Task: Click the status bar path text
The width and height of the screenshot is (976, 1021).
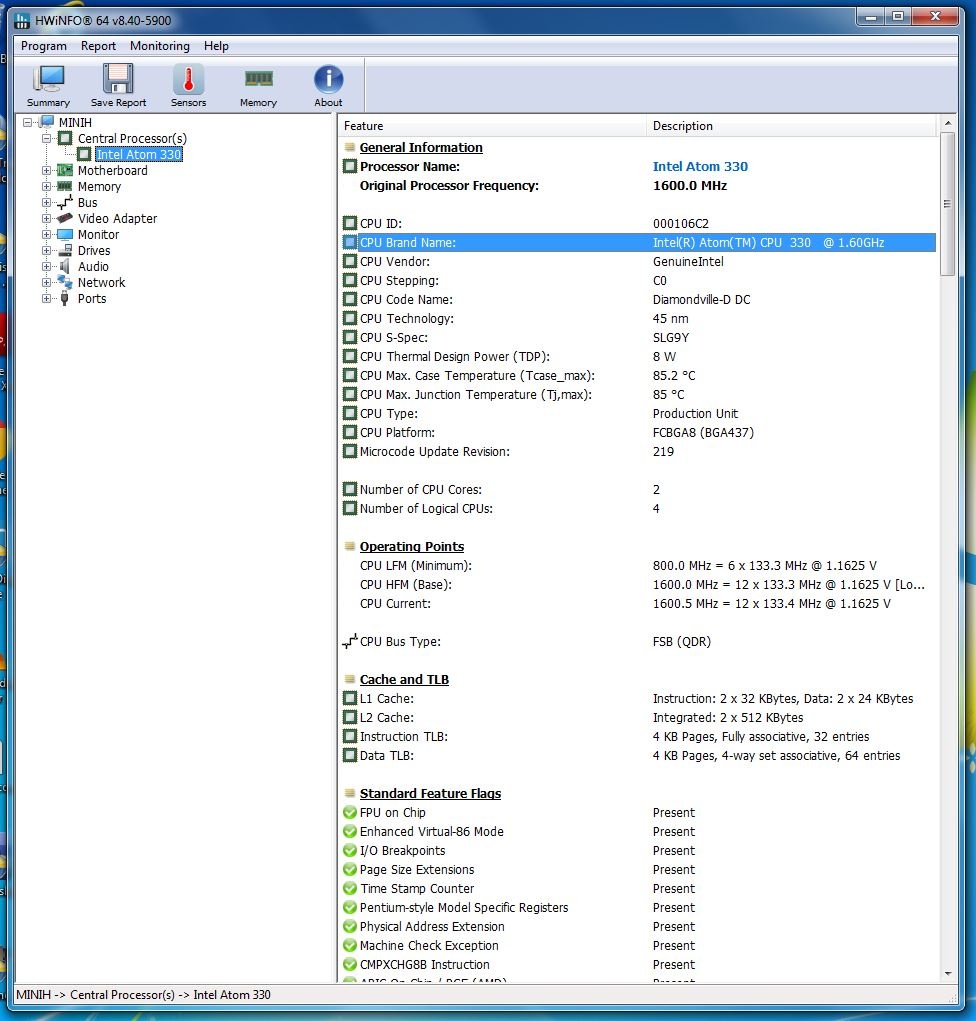Action: tap(143, 995)
